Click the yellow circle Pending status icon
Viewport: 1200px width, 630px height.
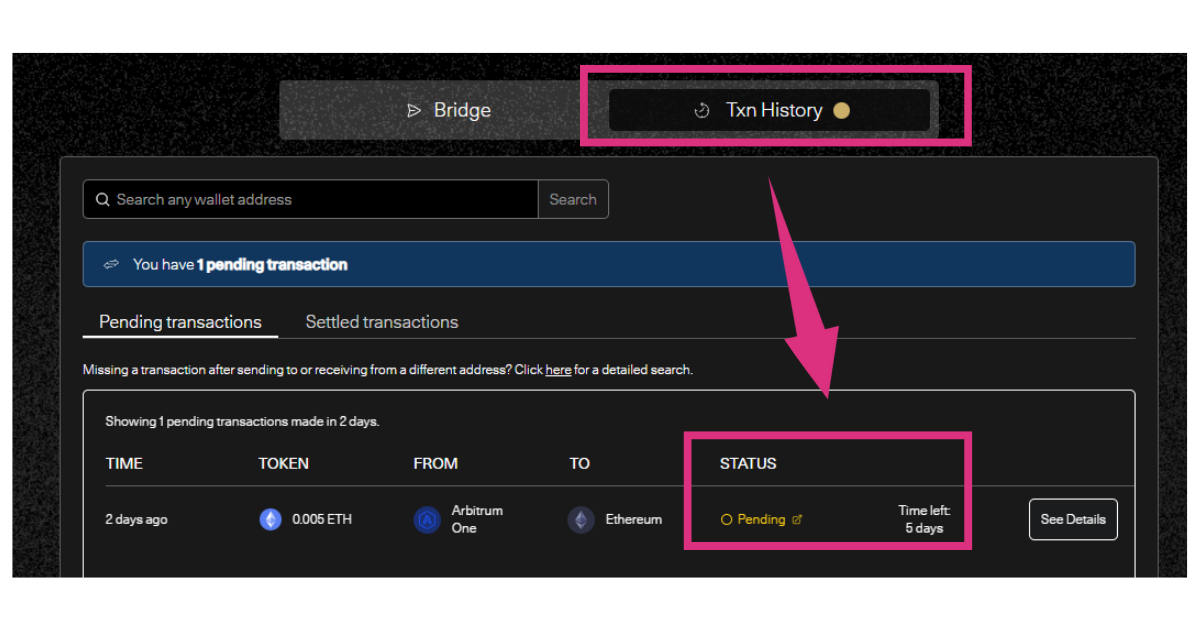[727, 520]
